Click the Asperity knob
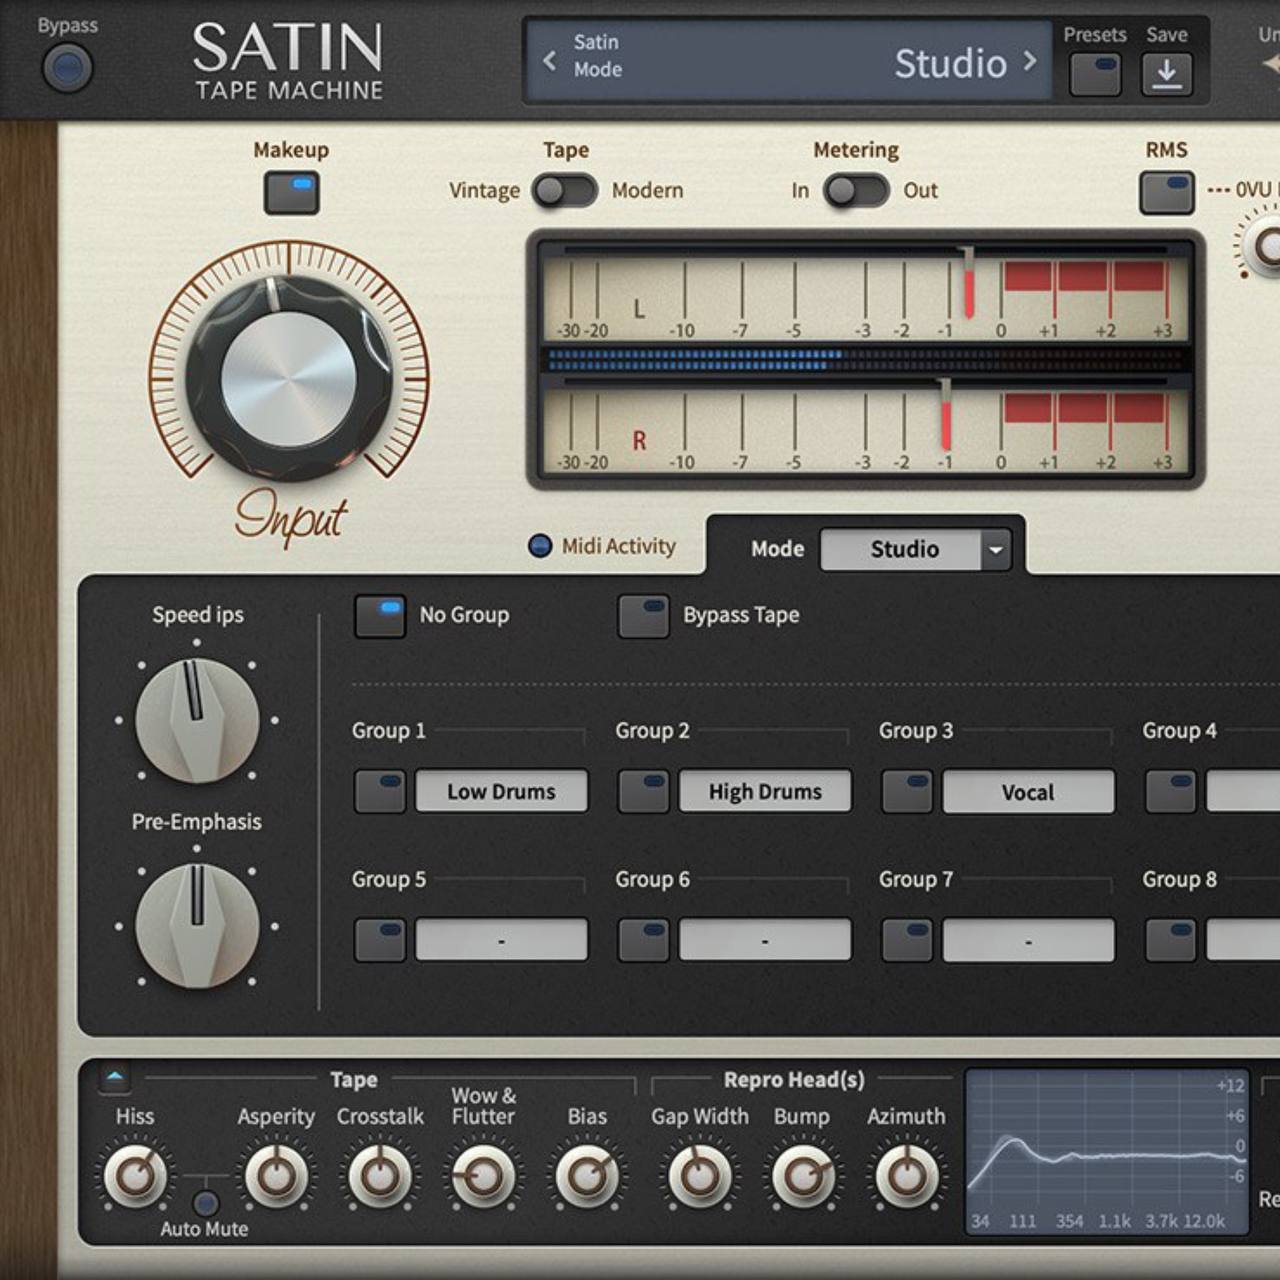This screenshot has width=1280, height=1280. 276,1176
